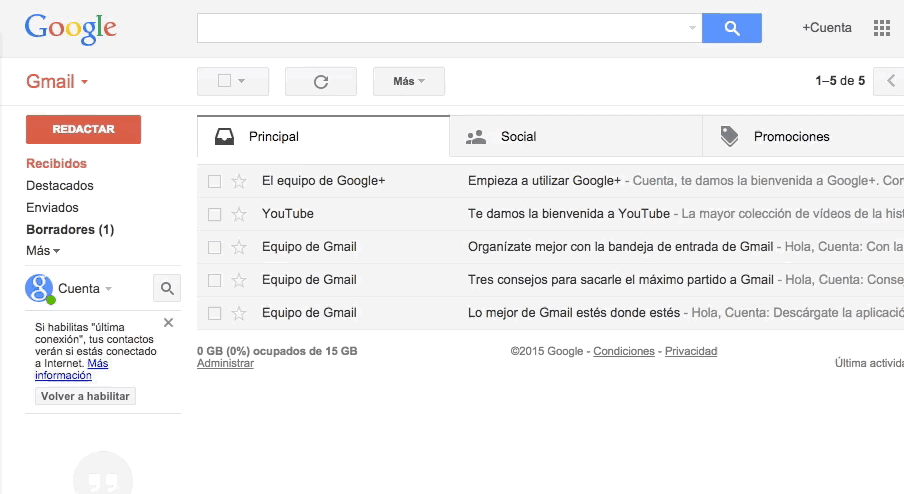Check the Lo mejor de Gmail email checkbox
The height and width of the screenshot is (494, 904).
point(214,314)
